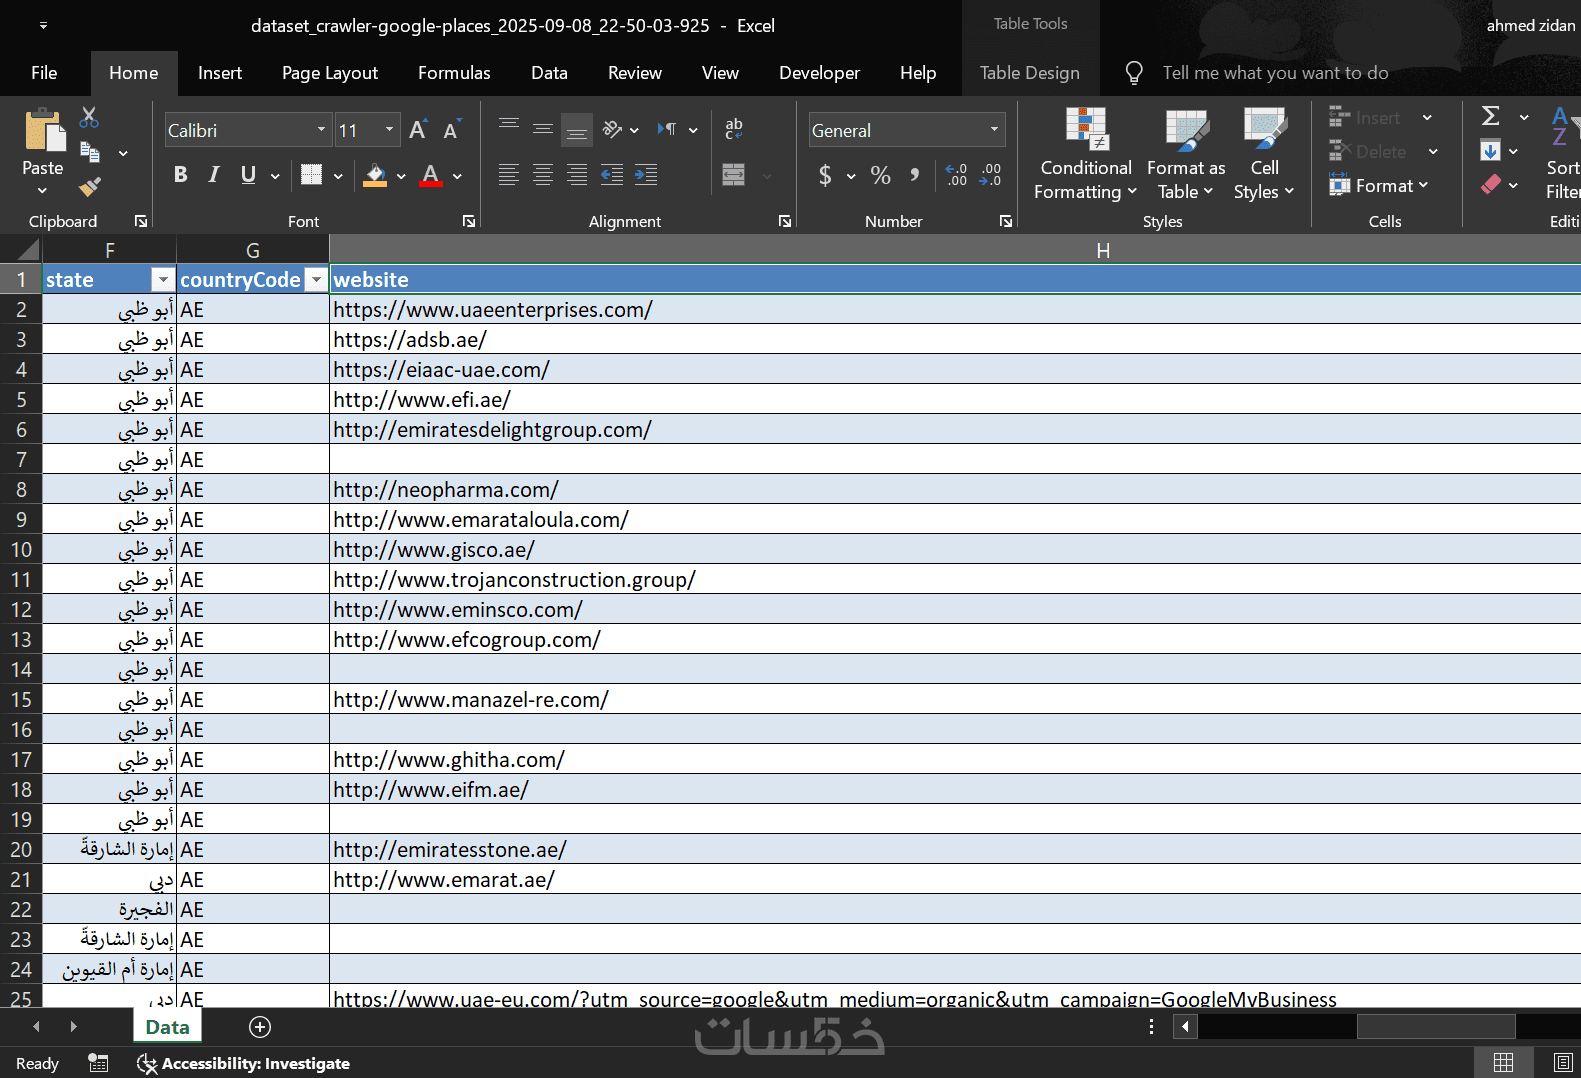The width and height of the screenshot is (1581, 1078).
Task: Click the macro recording status bar icon
Action: [98, 1063]
